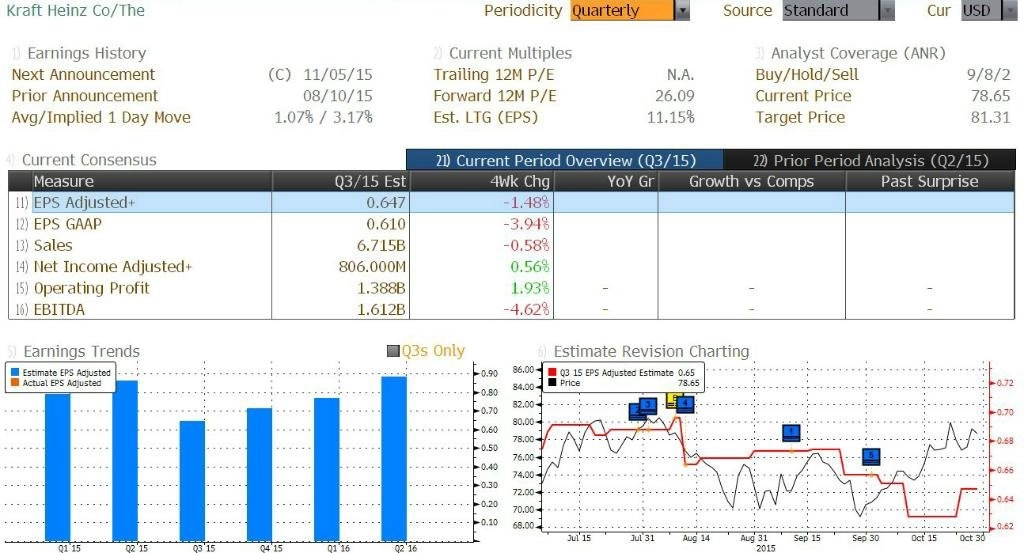Click the Trailing 12M P/E N.A. value

coord(680,74)
